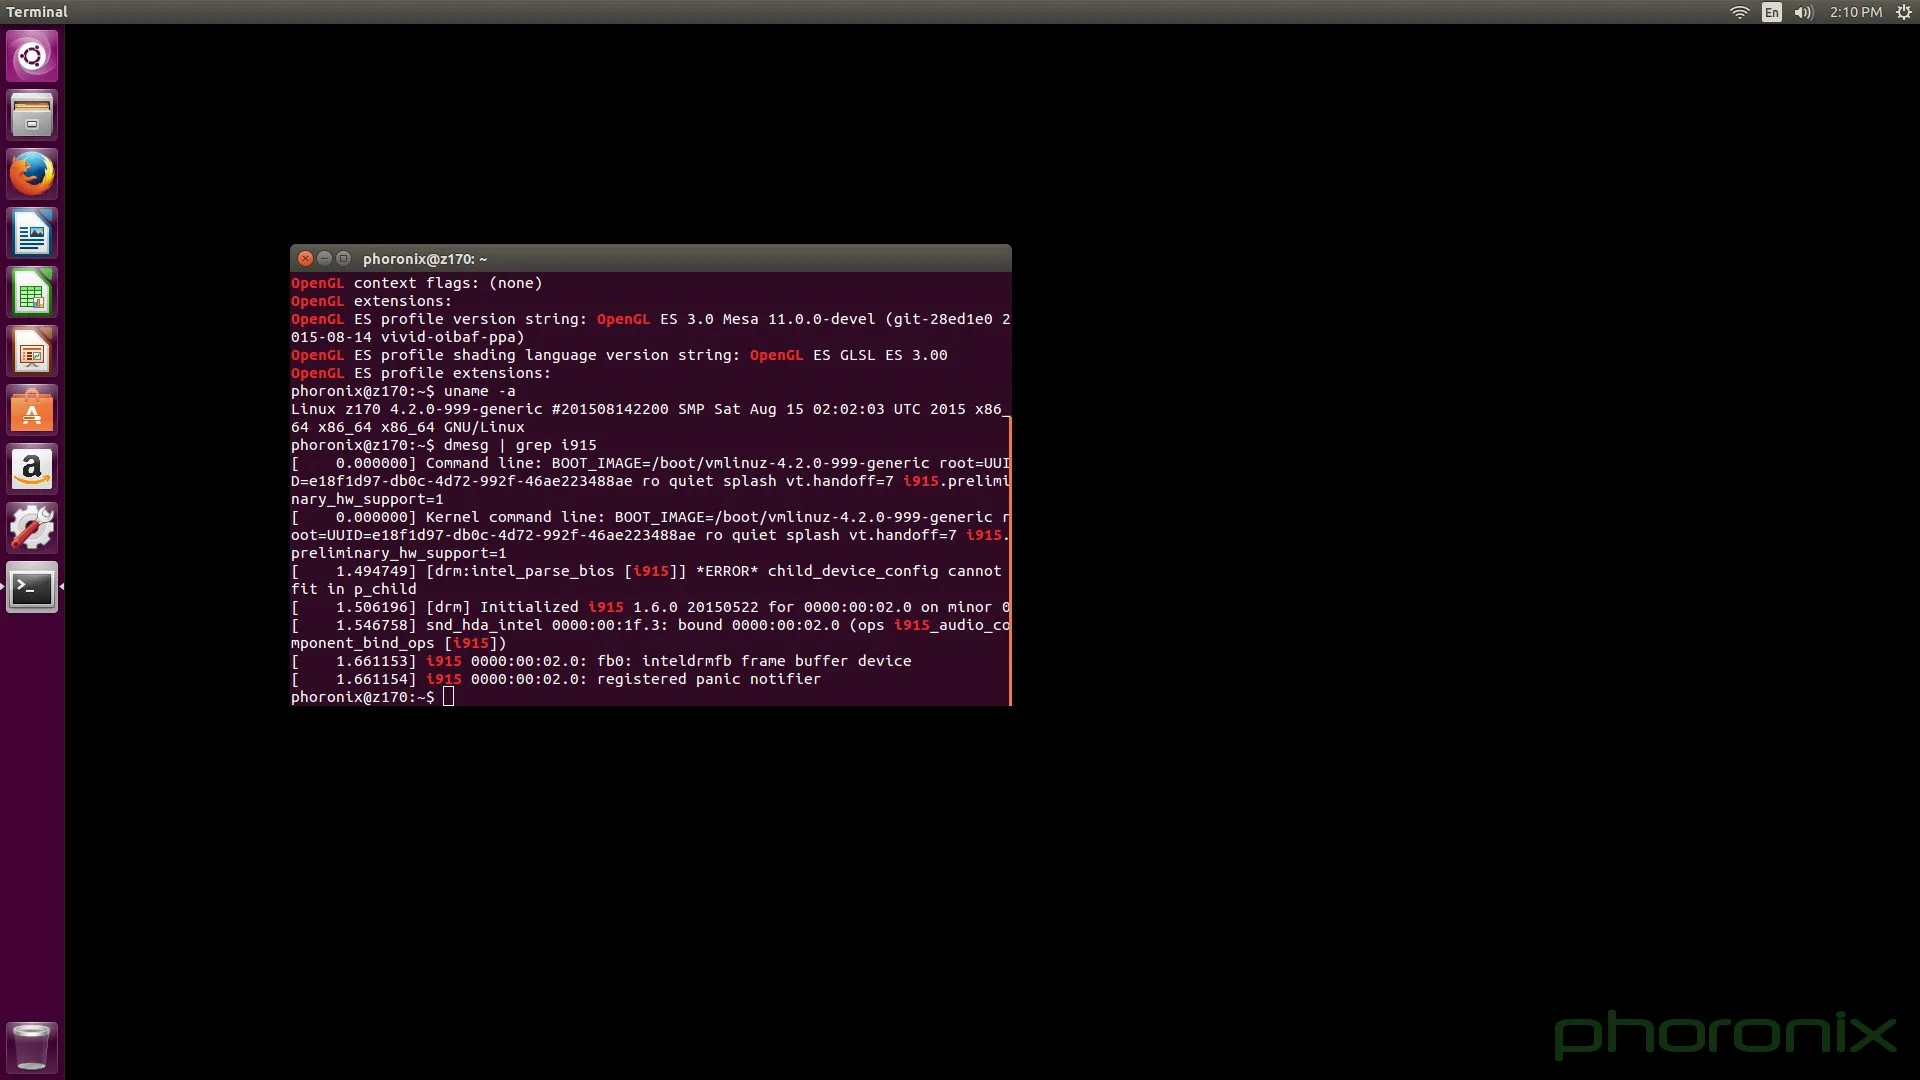Click the 'uname -a' command line

click(x=403, y=391)
